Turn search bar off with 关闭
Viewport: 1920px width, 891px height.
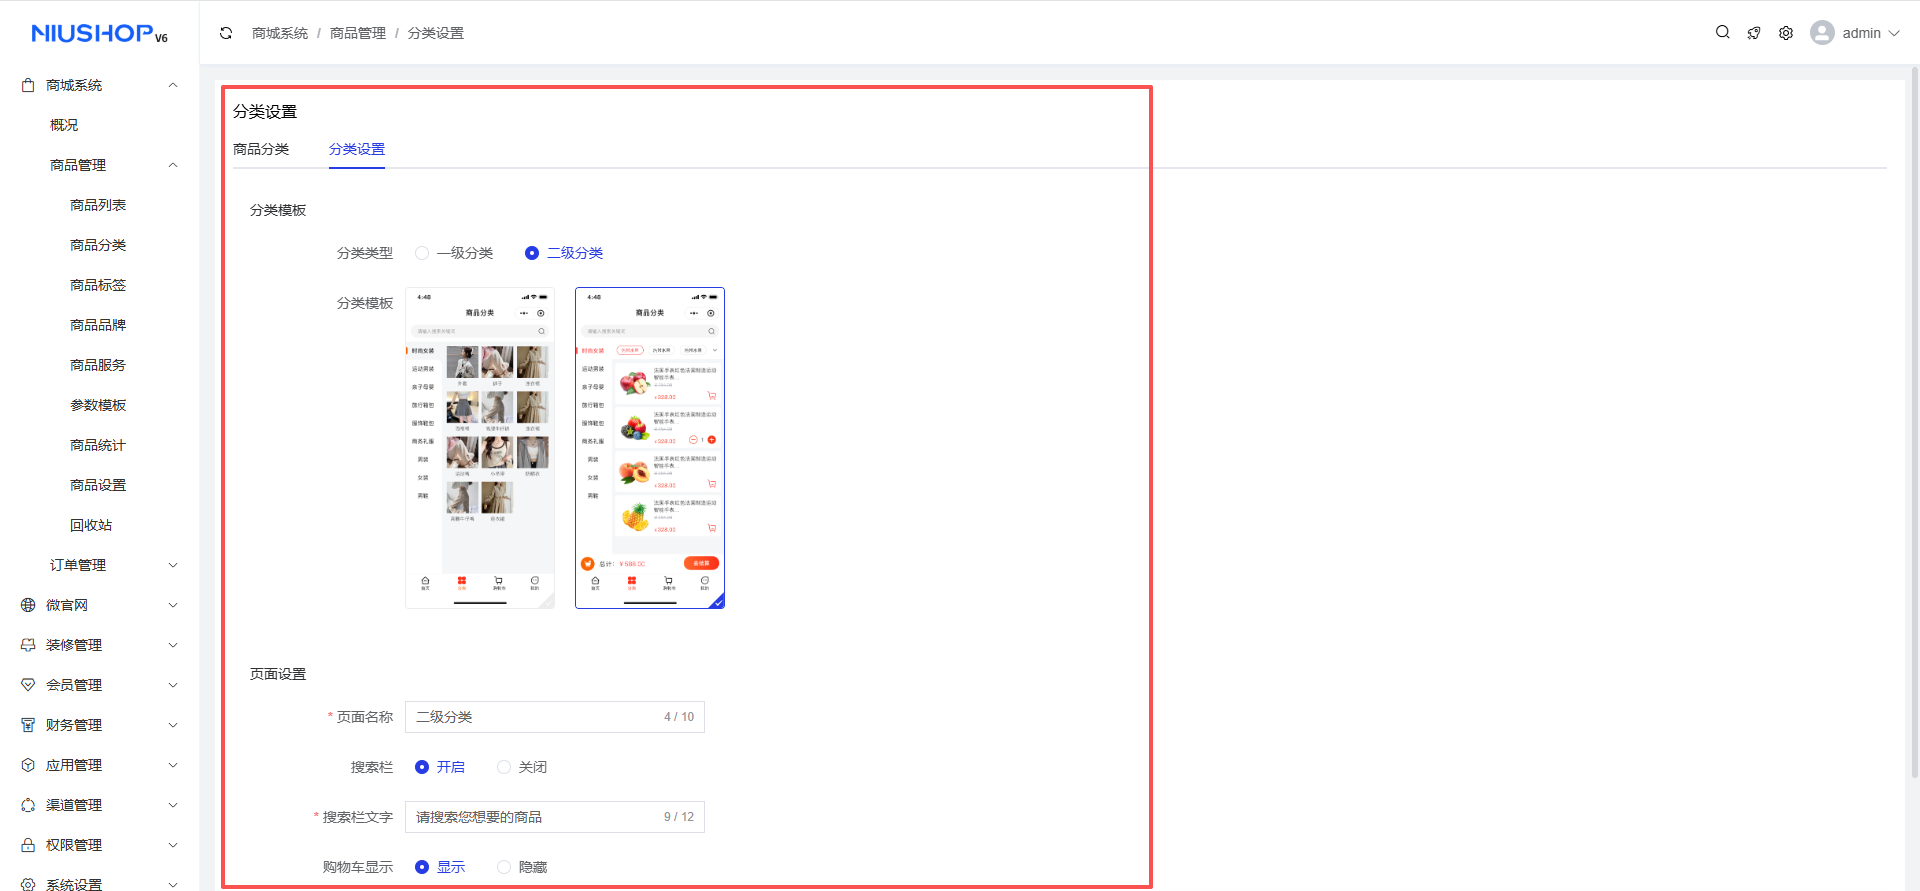click(x=504, y=767)
